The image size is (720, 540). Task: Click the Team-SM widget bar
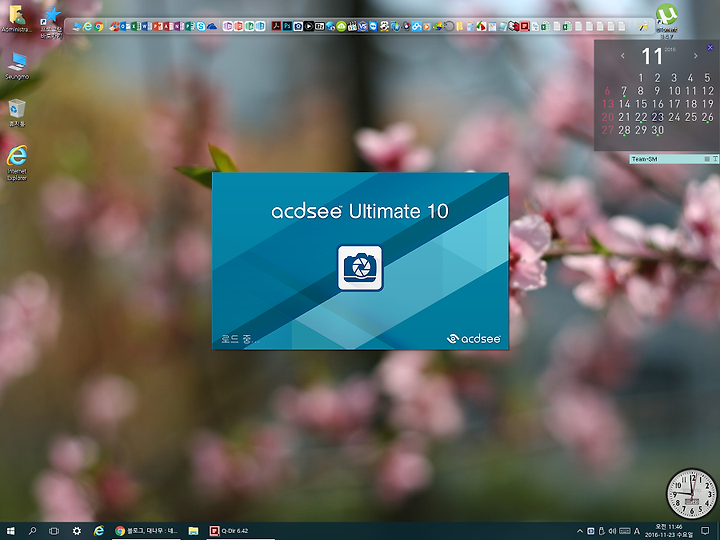[x=673, y=159]
